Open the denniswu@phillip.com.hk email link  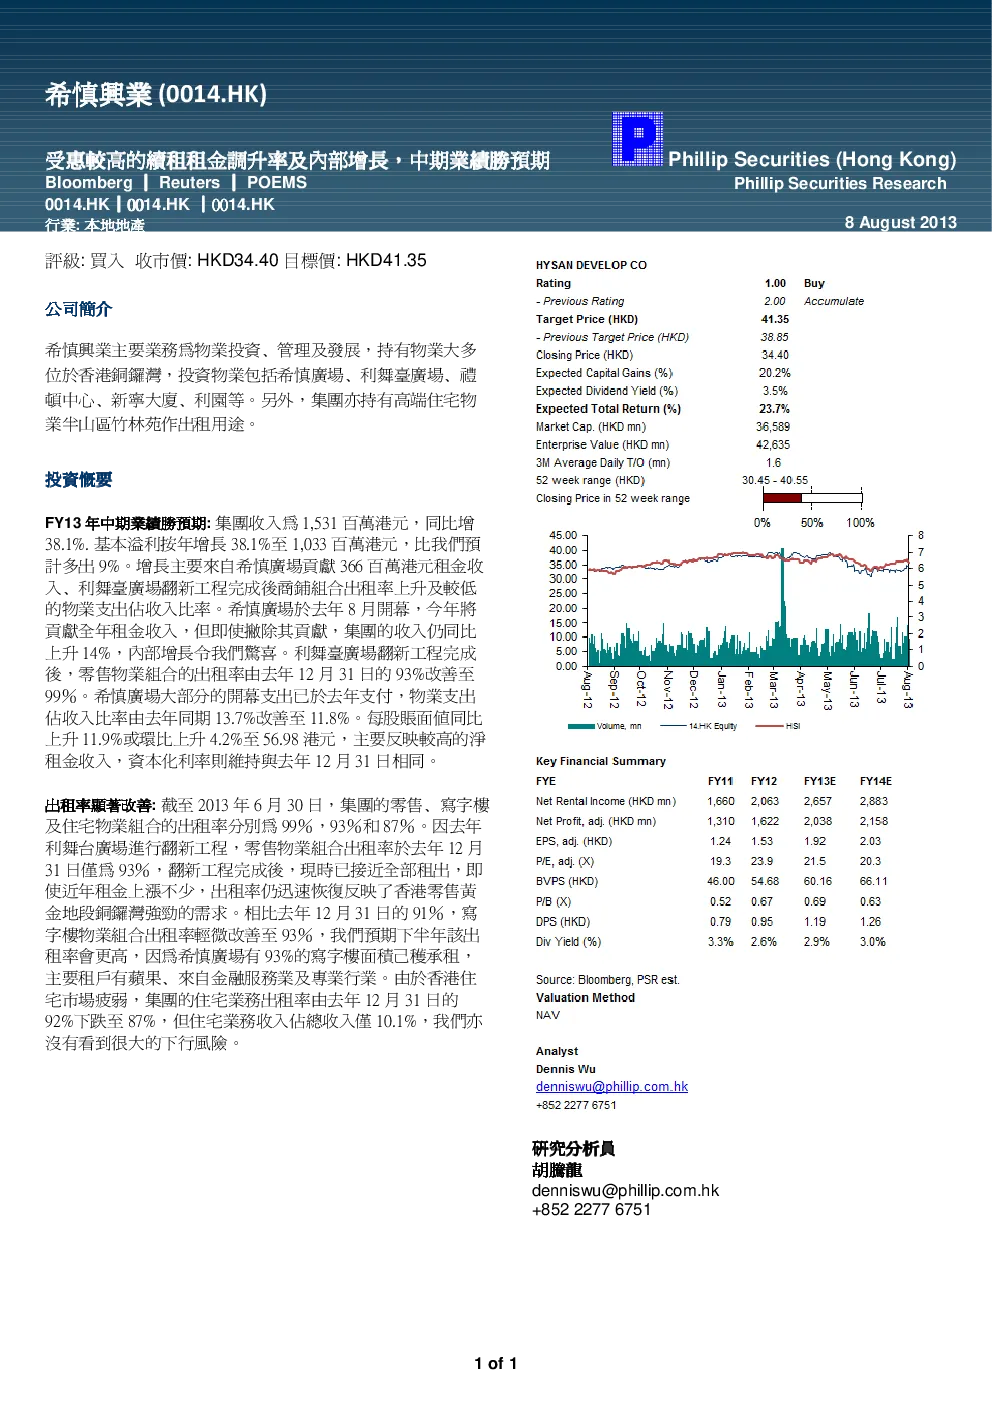611,1086
